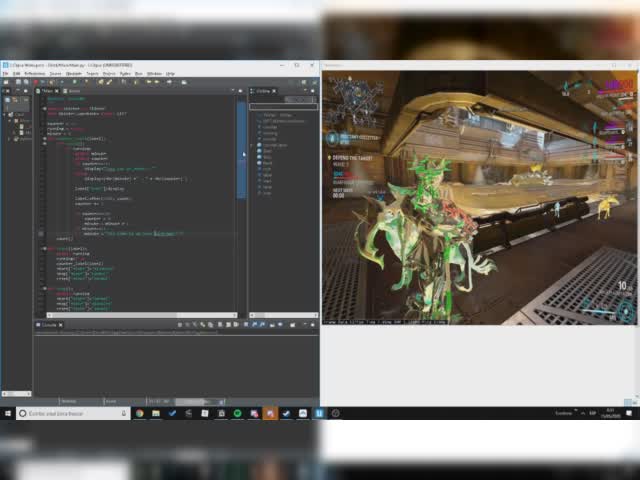Open the Windows notification center
640x480 pixels.
(x=629, y=413)
